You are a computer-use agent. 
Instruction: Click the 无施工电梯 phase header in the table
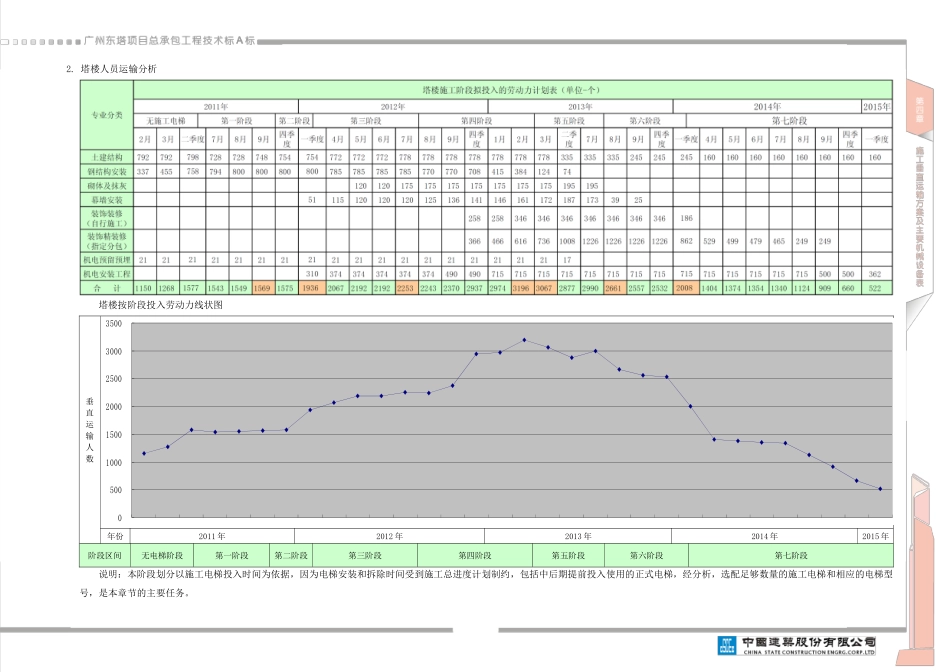[x=165, y=121]
